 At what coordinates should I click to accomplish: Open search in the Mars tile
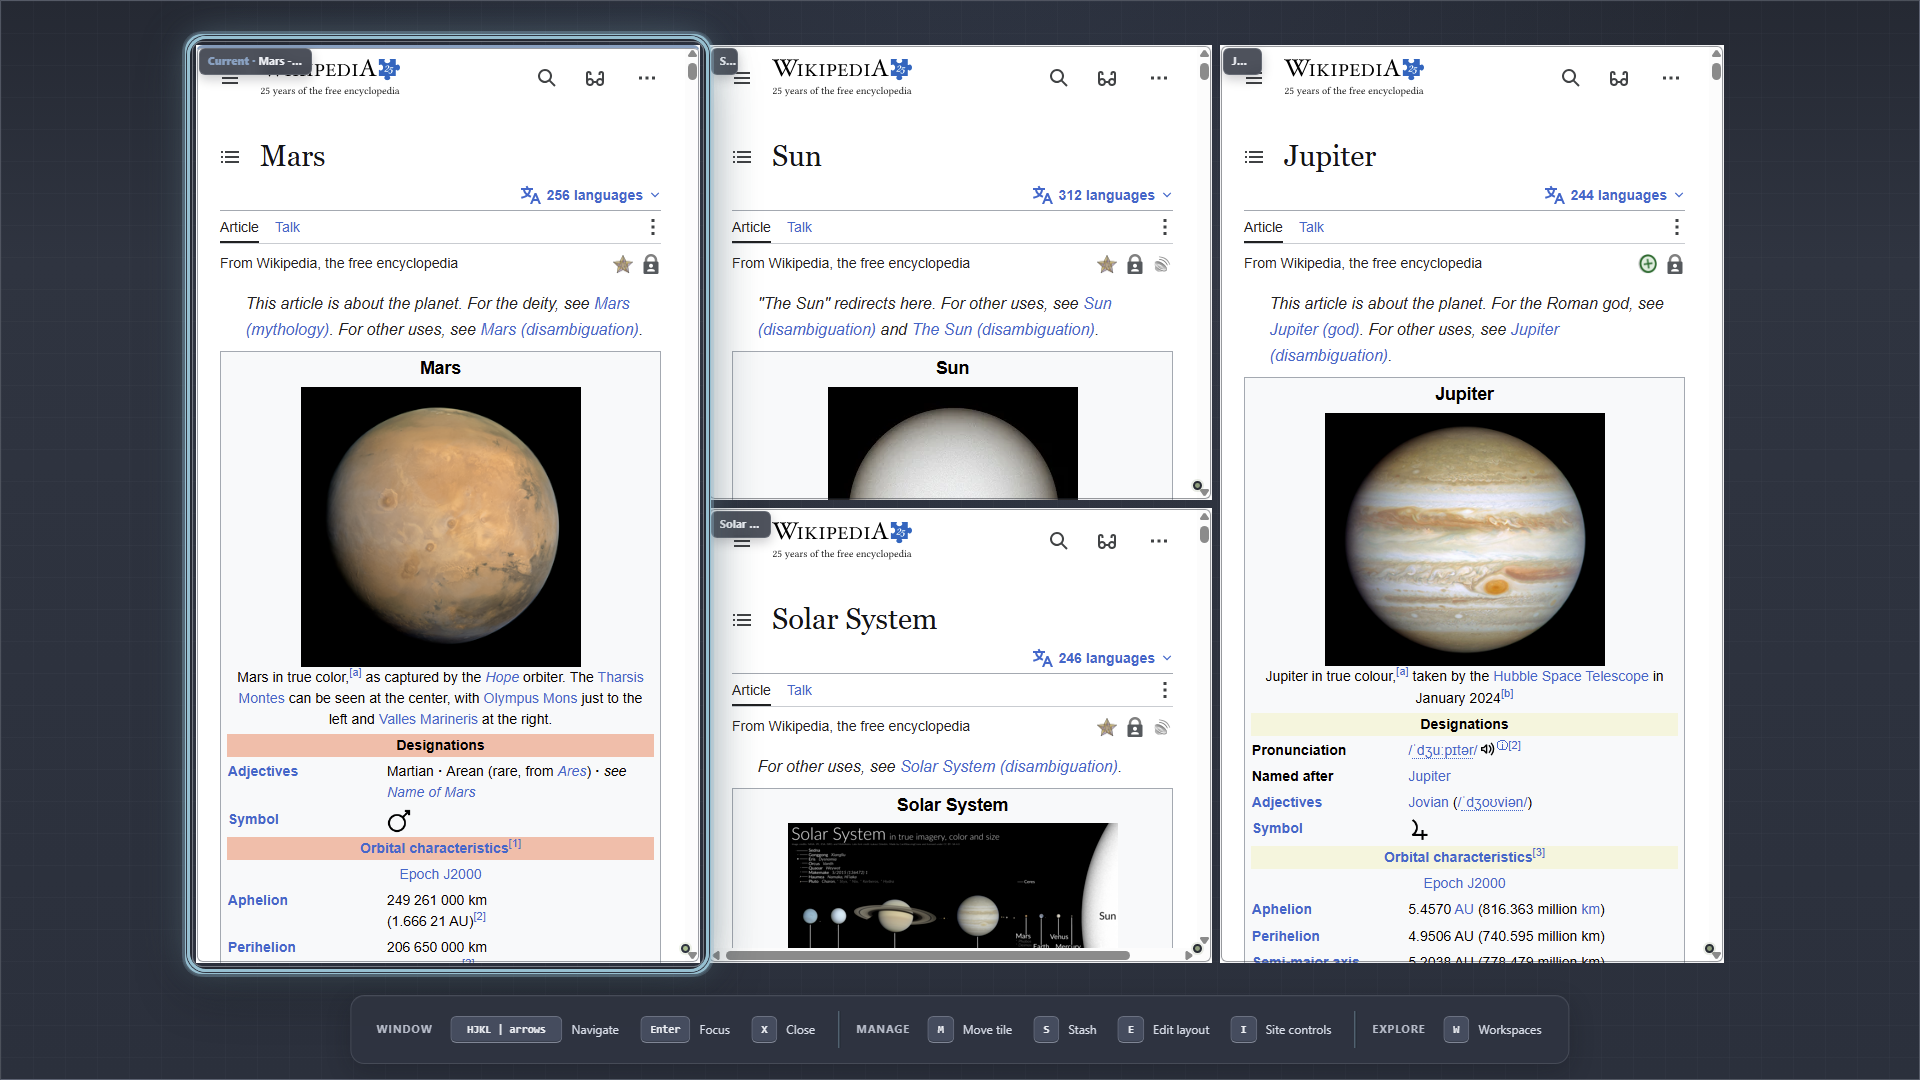(x=546, y=78)
